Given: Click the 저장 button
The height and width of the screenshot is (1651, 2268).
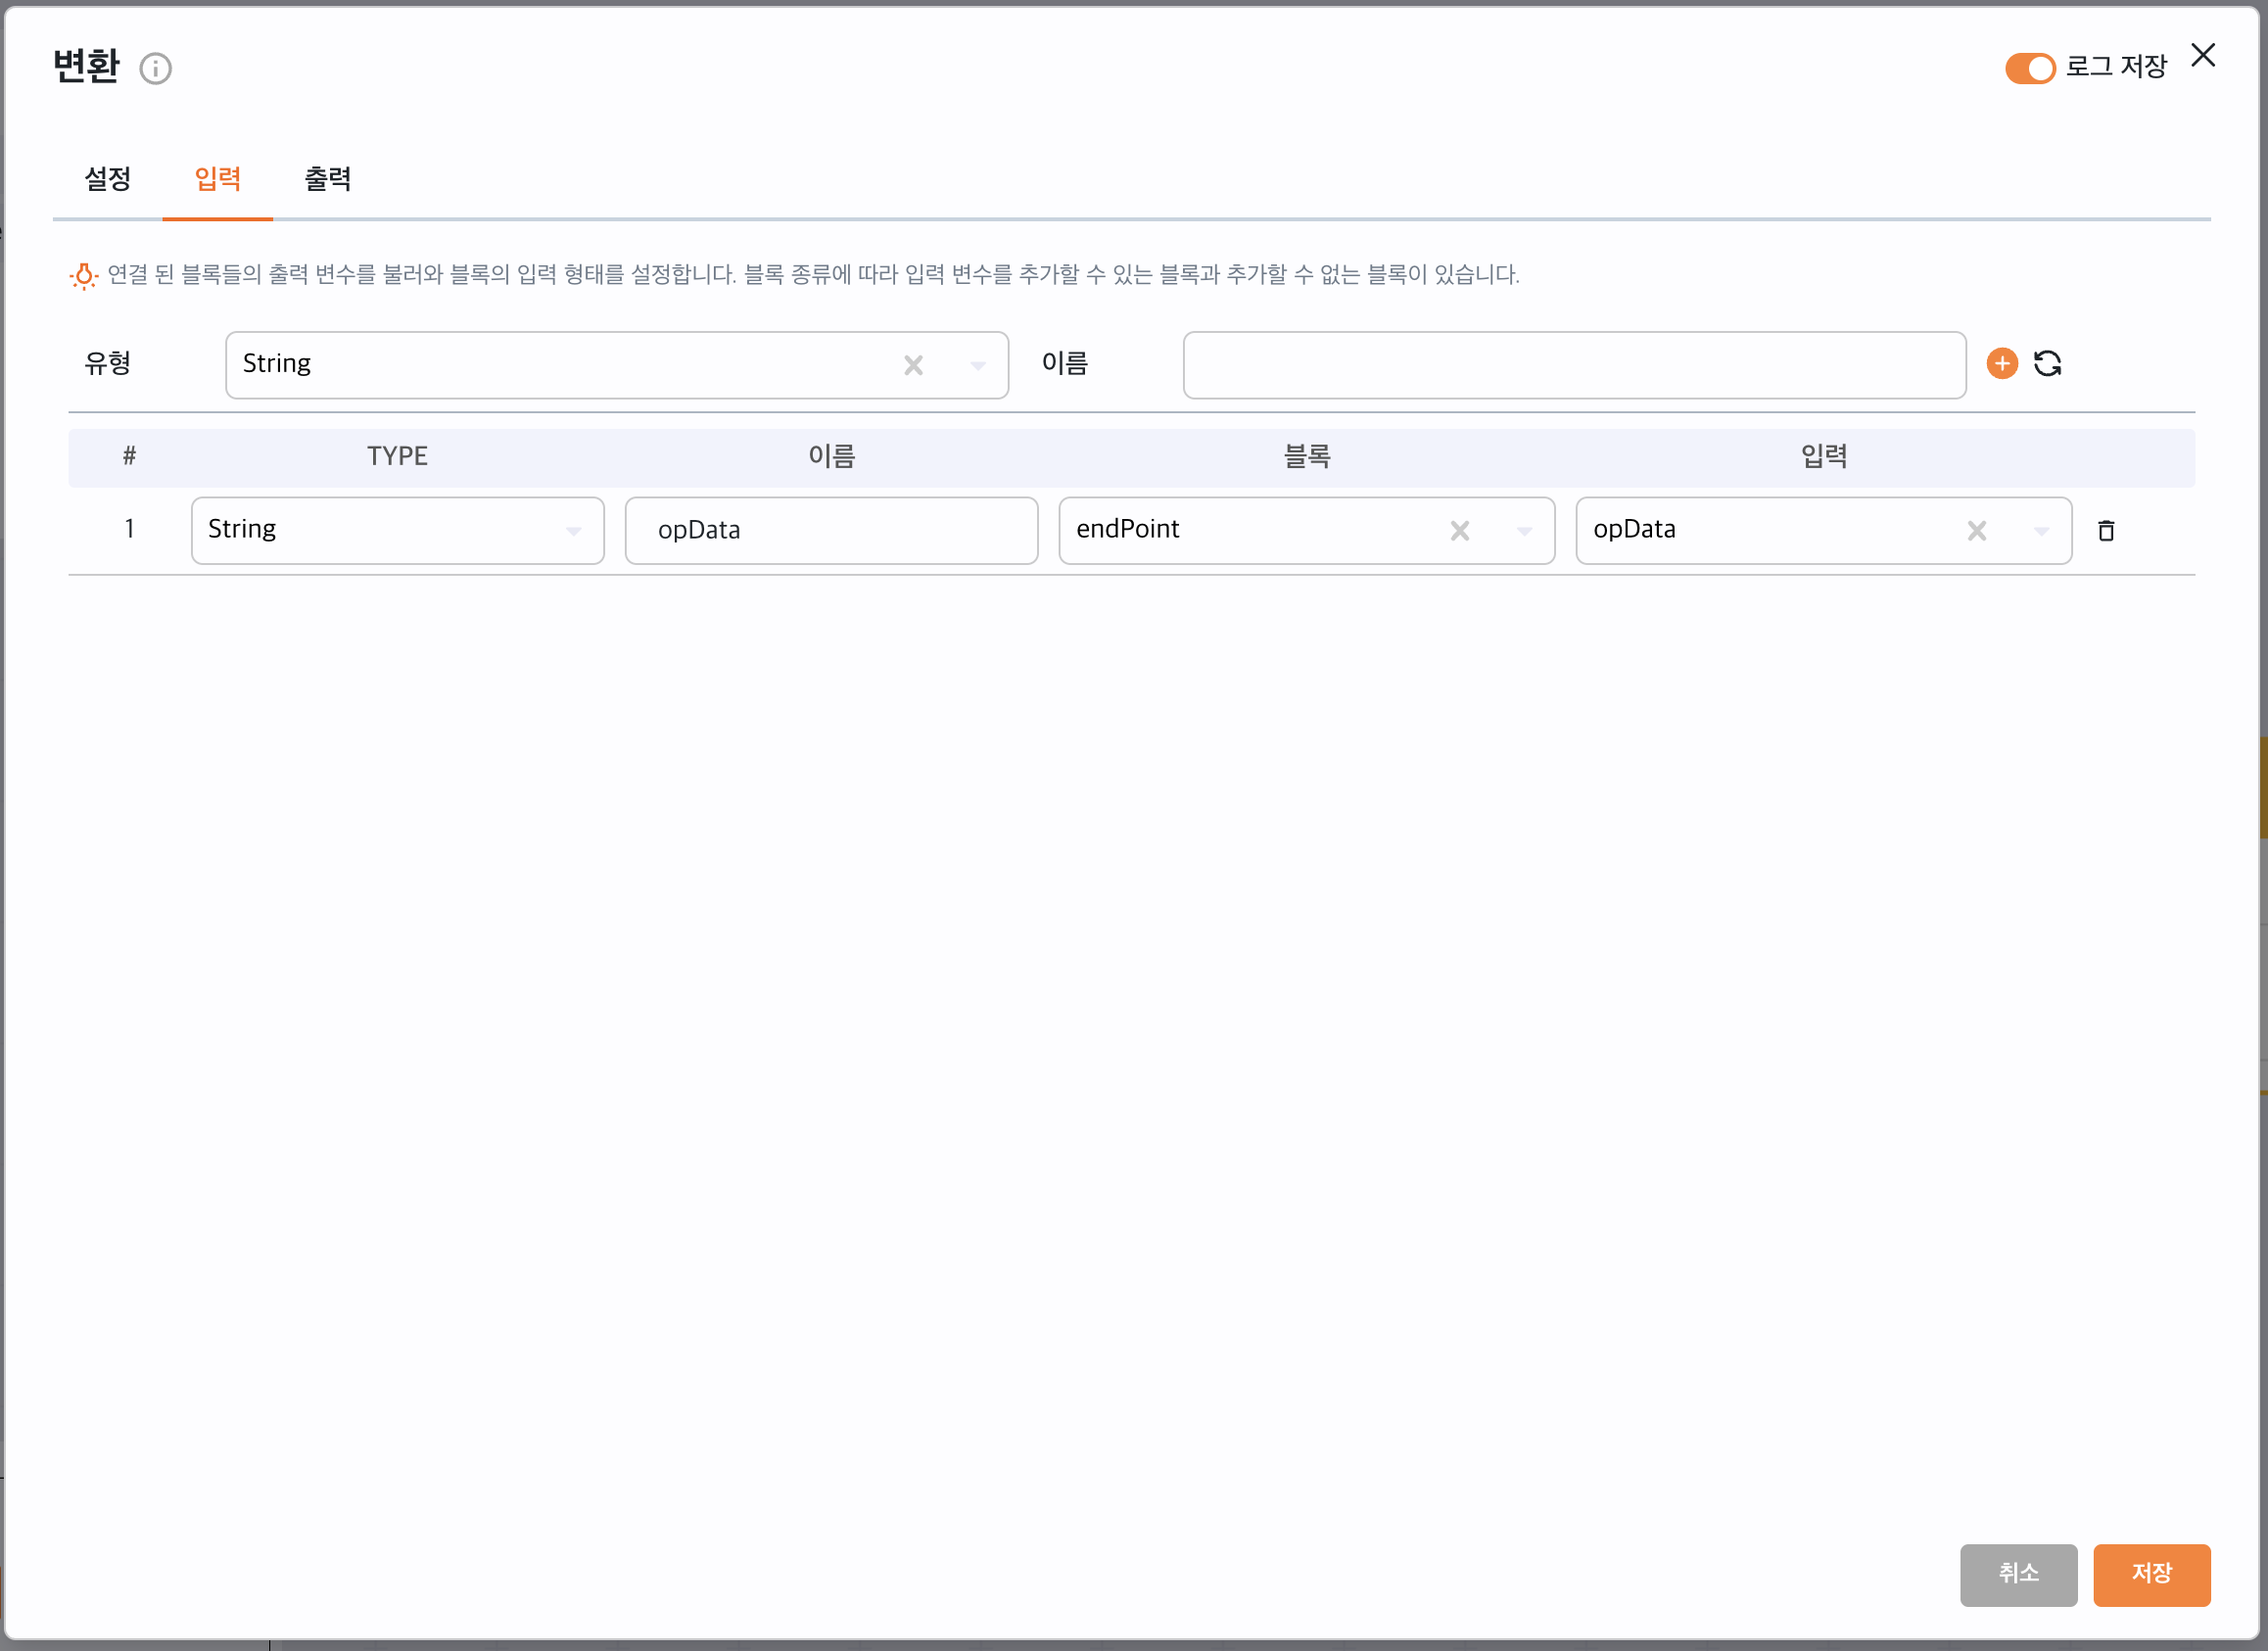Looking at the screenshot, I should pyautogui.click(x=2151, y=1574).
